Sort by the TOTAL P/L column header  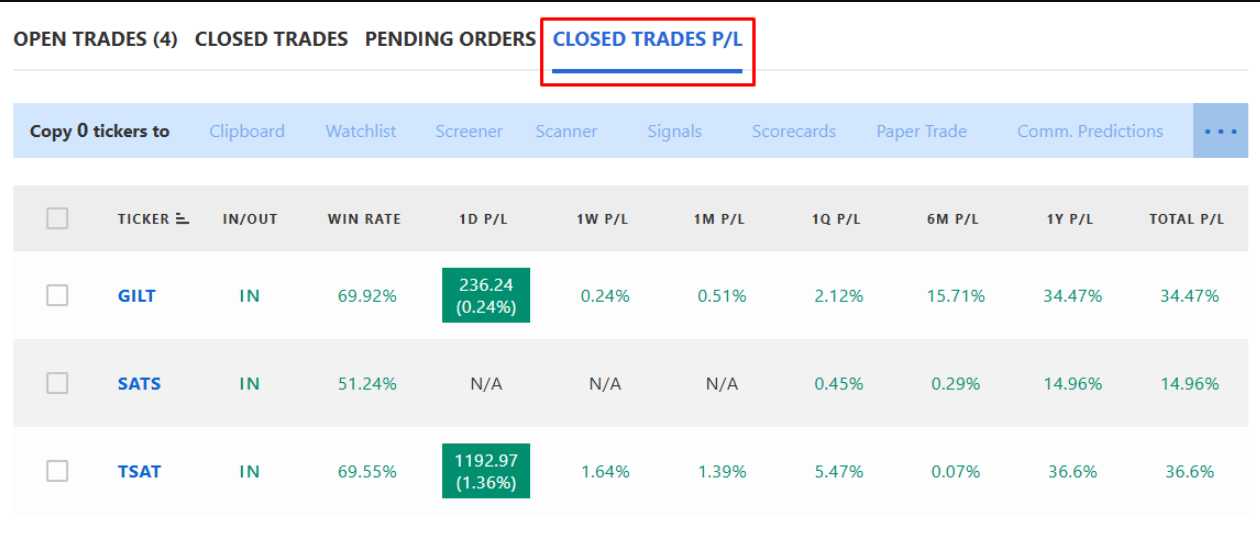coord(1186,219)
